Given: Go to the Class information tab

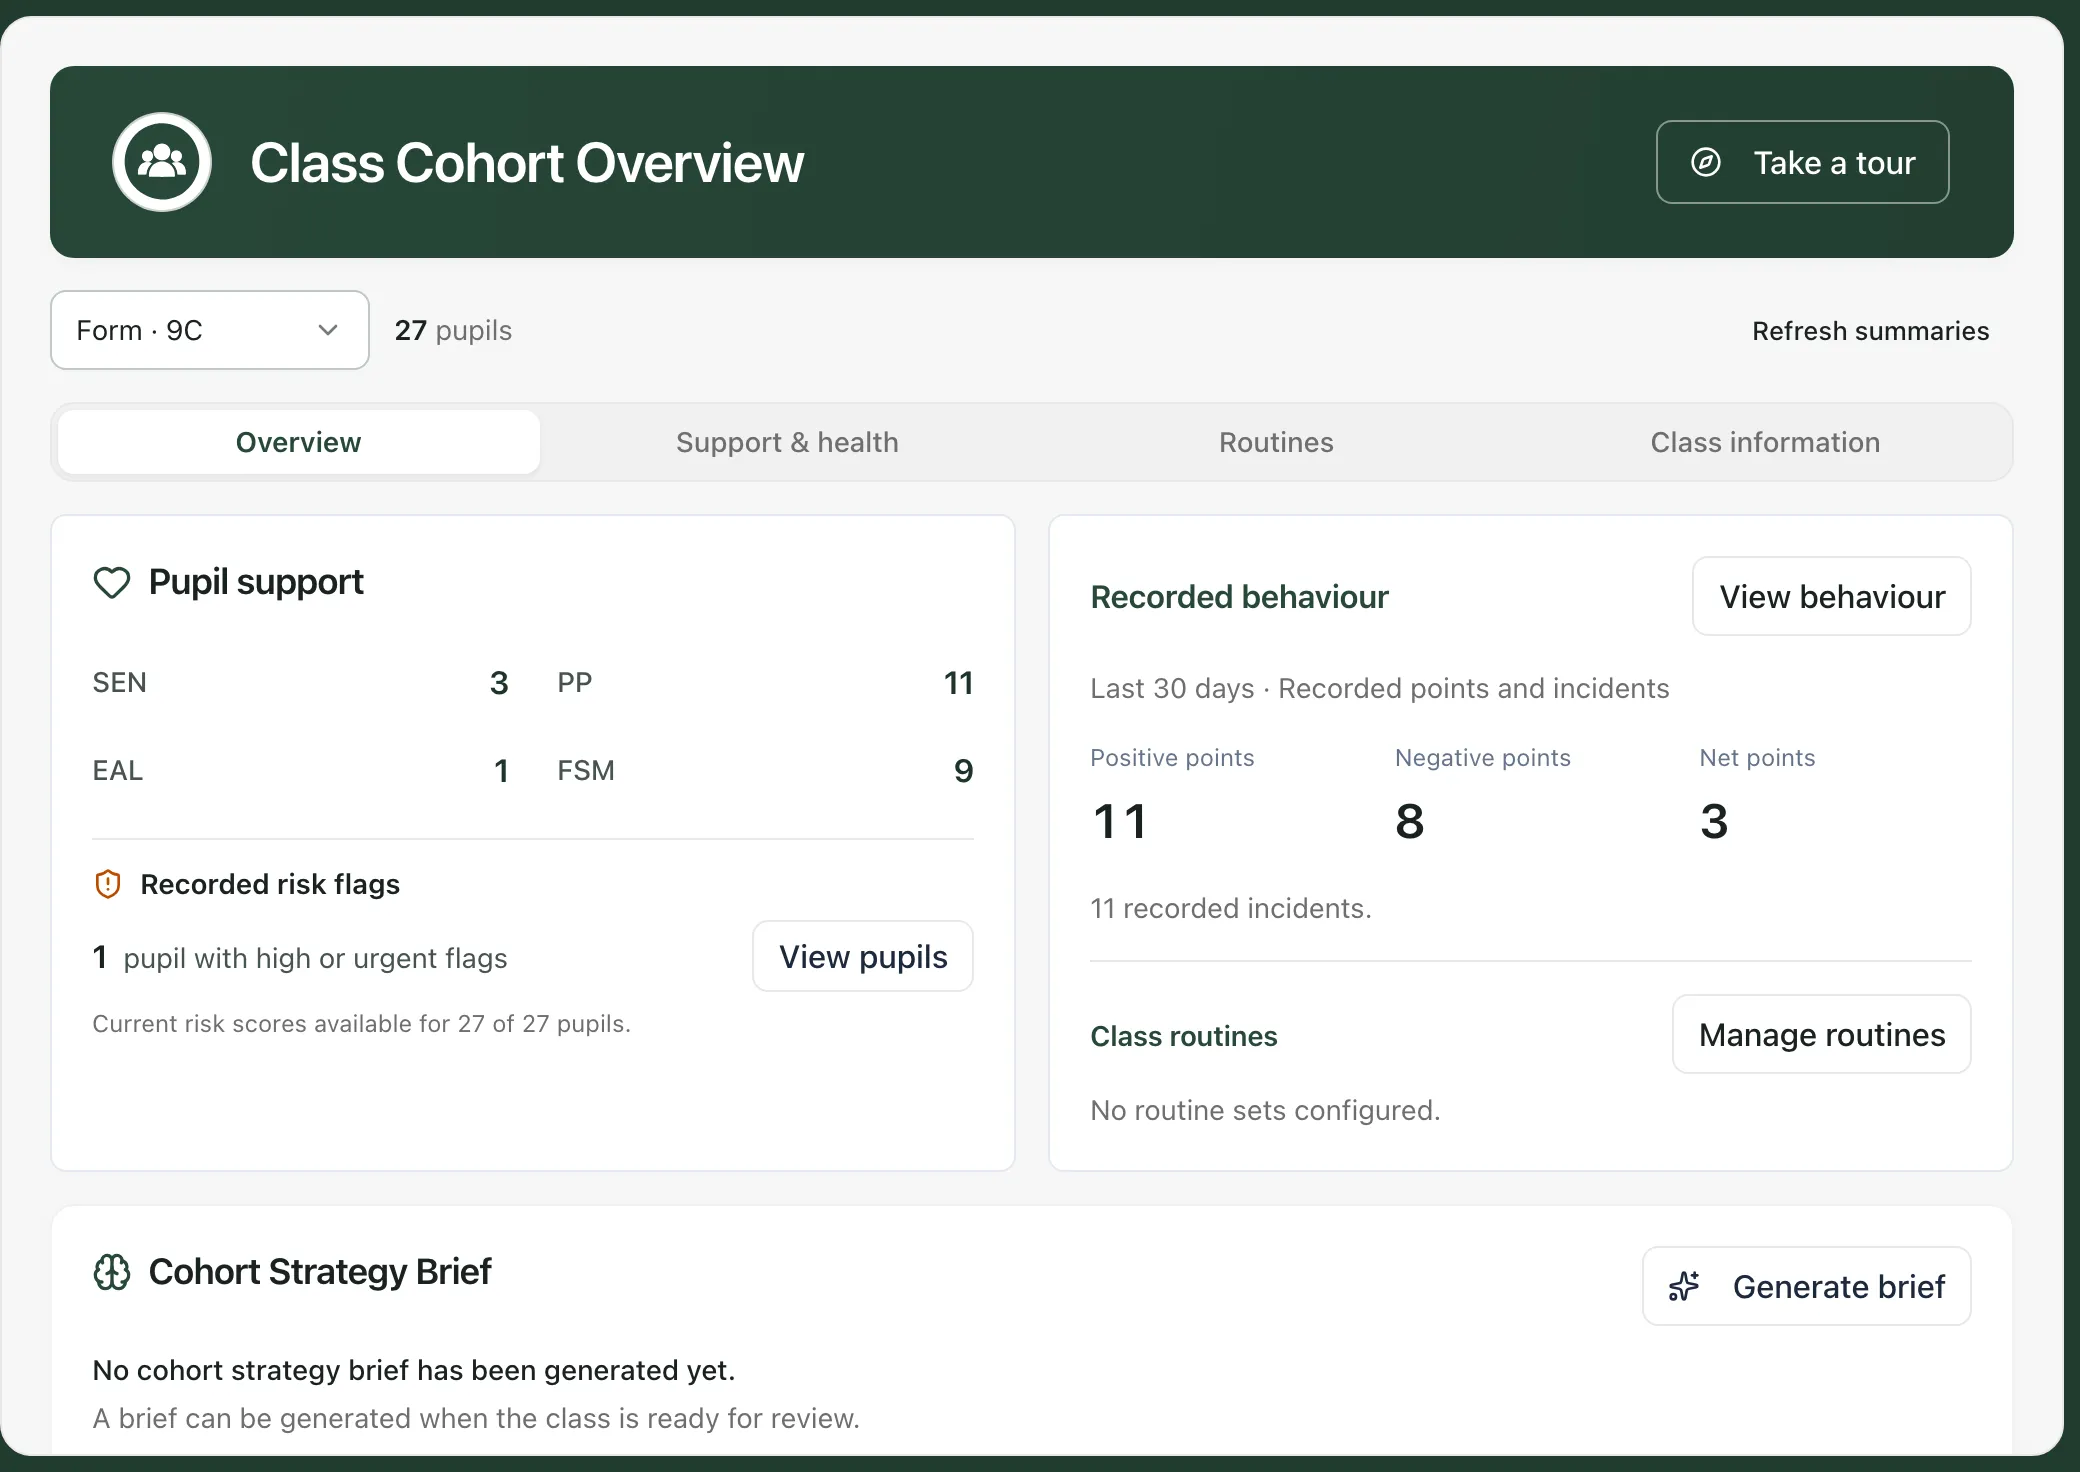Looking at the screenshot, I should [1765, 442].
